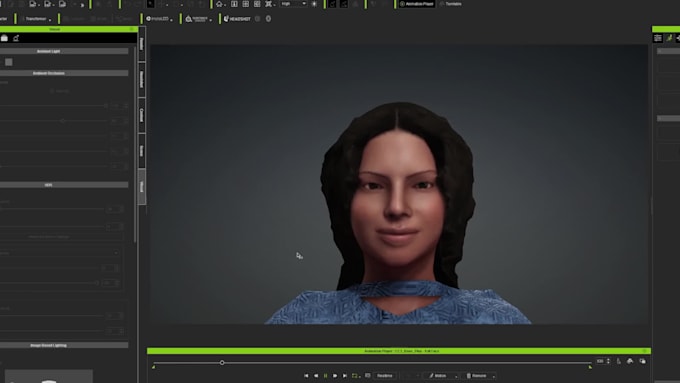Open the Motion button dropdown arrow
The image size is (680, 383).
(x=456, y=376)
